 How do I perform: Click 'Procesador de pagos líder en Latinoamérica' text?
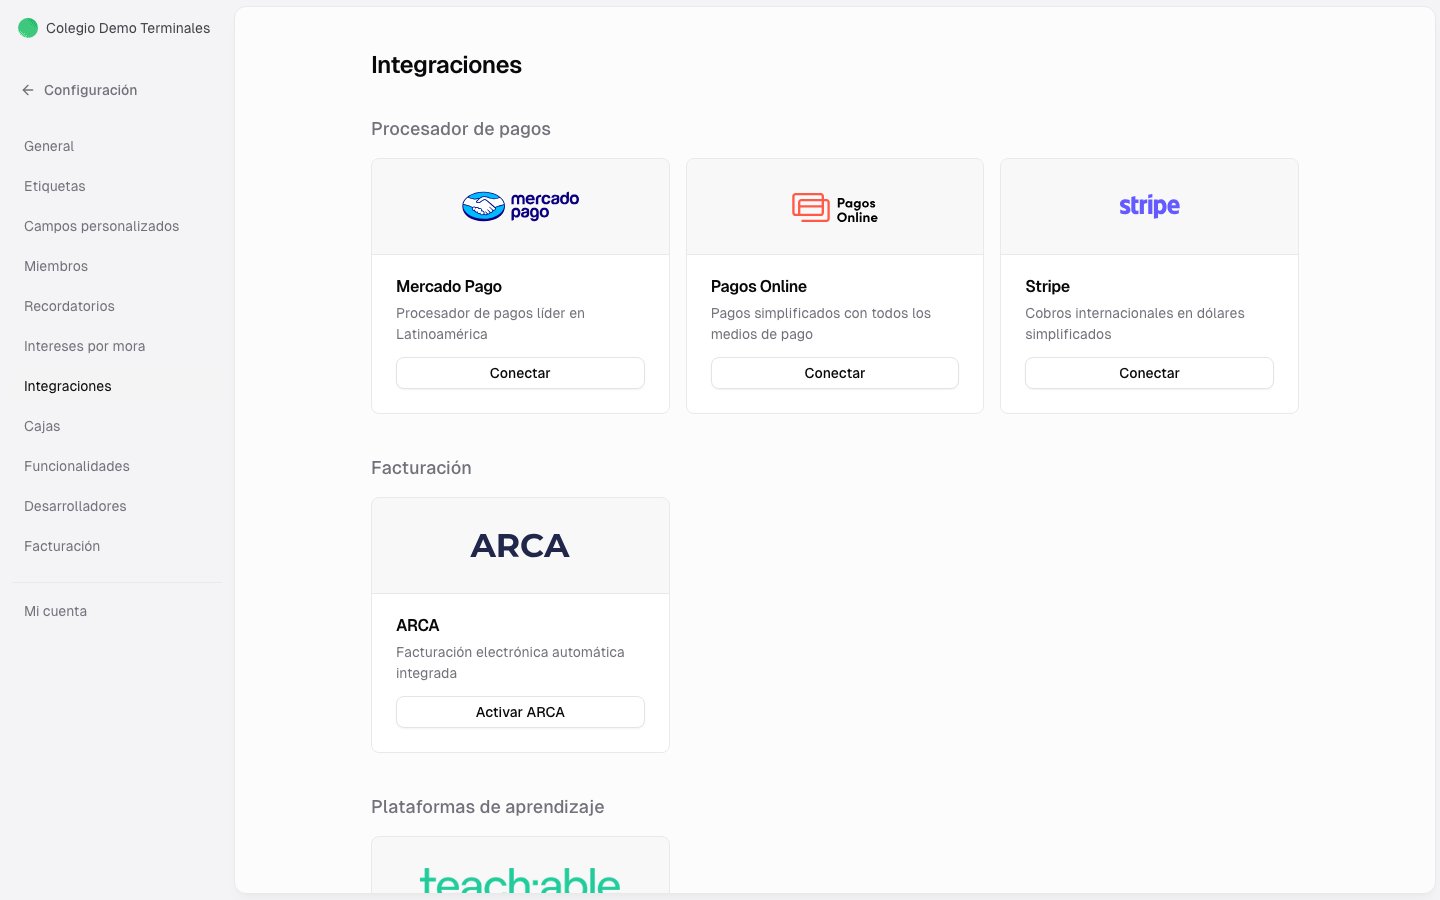490,323
